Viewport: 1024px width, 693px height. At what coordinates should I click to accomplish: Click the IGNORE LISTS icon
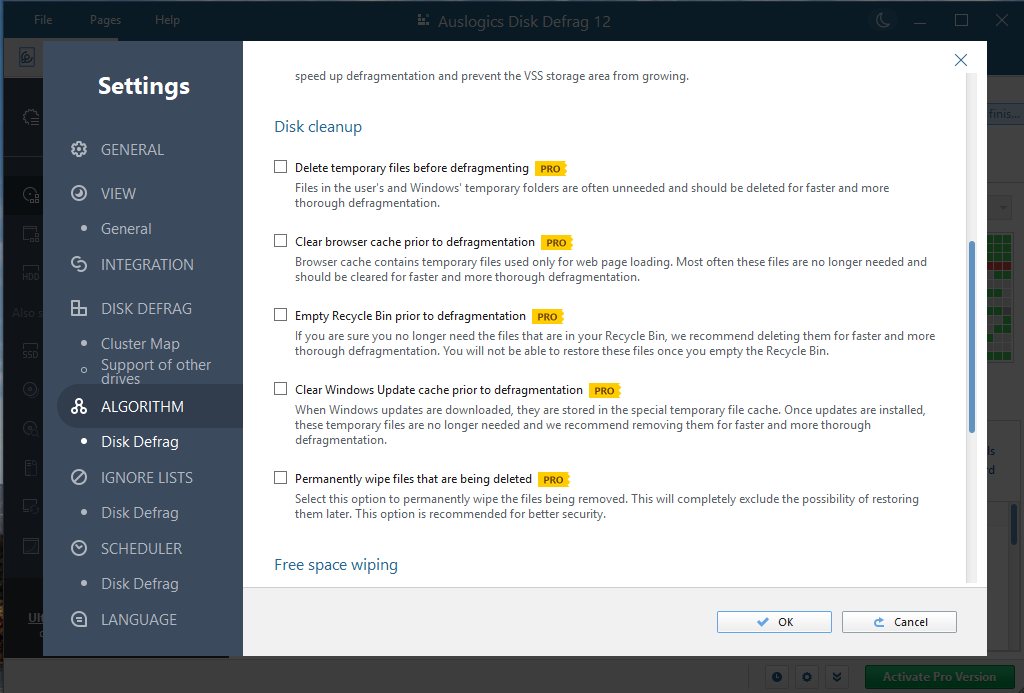79,478
